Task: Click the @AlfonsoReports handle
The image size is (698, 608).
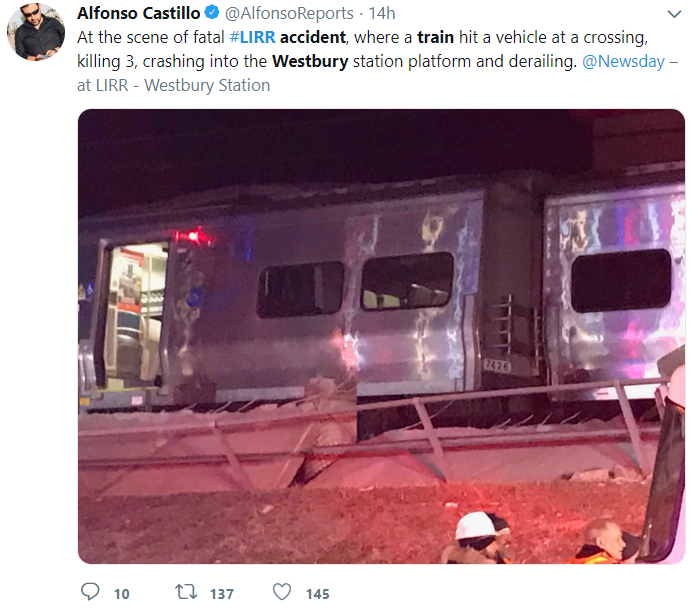Action: (289, 13)
